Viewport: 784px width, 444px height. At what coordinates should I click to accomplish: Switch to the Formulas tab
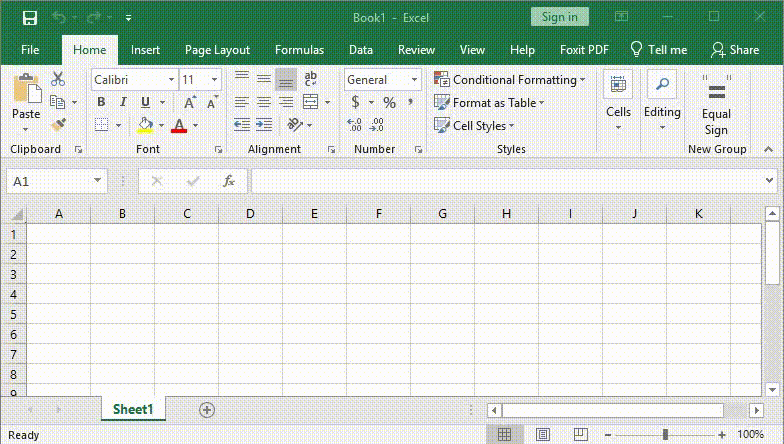(300, 50)
